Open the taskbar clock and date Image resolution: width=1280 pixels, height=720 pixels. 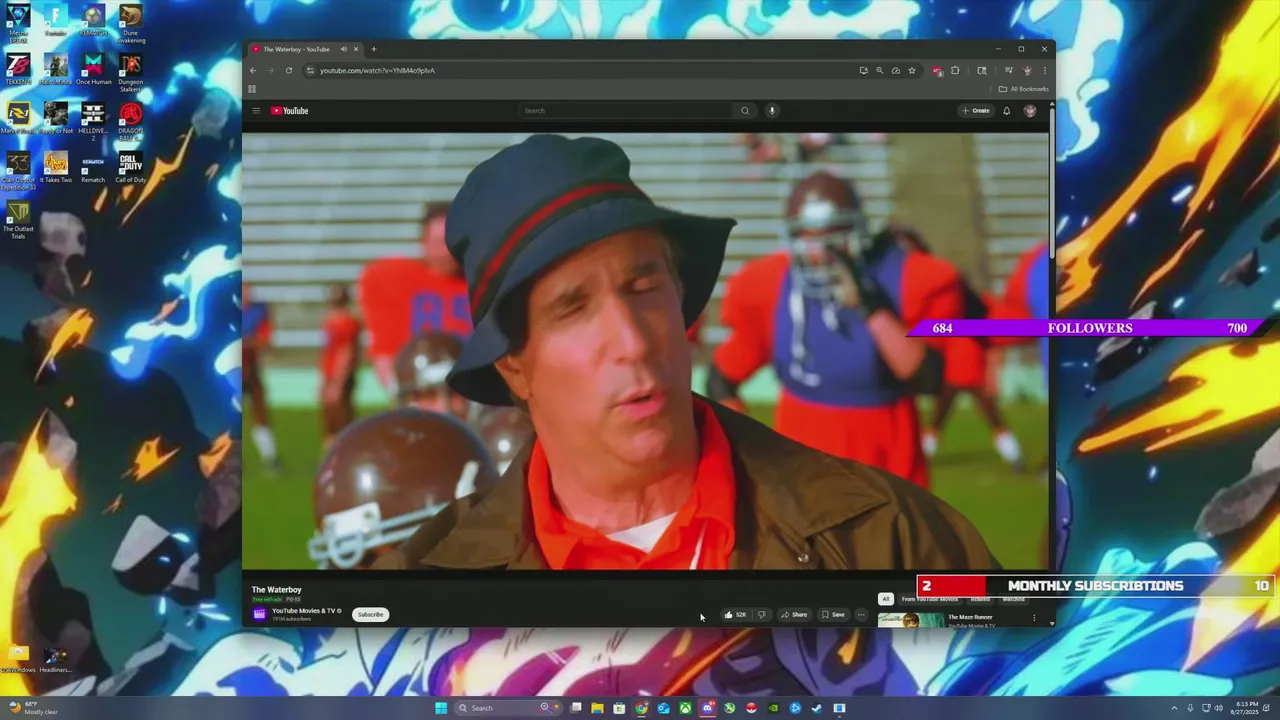point(1246,708)
